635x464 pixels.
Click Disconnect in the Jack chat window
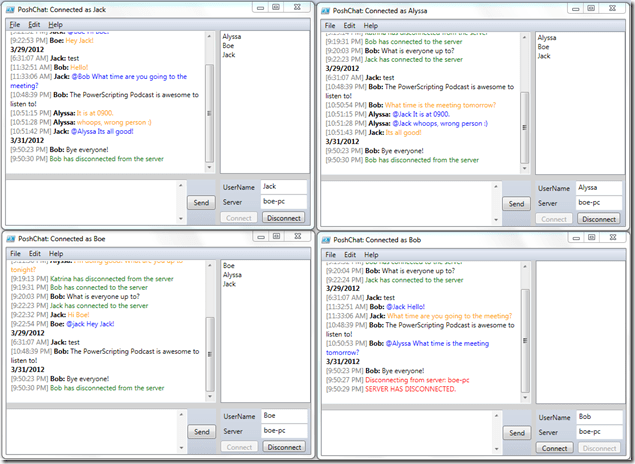coord(285,217)
